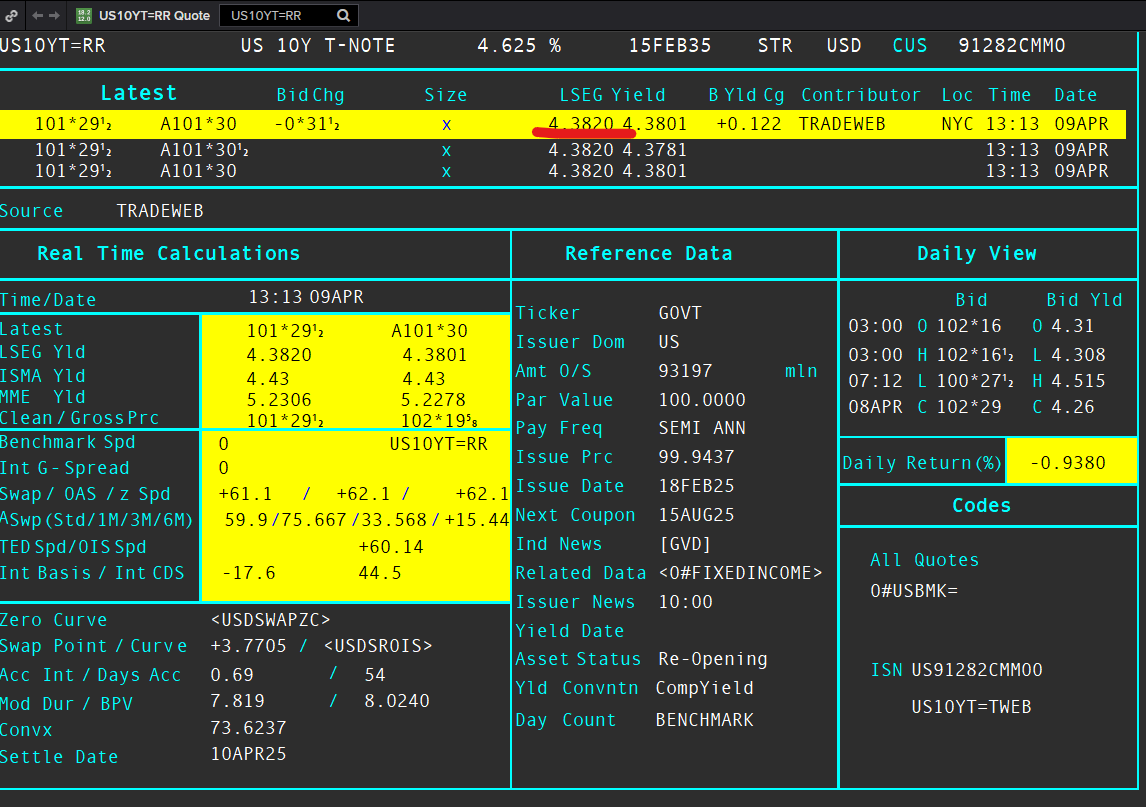
Task: Click the search magnifier icon
Action: click(x=344, y=15)
